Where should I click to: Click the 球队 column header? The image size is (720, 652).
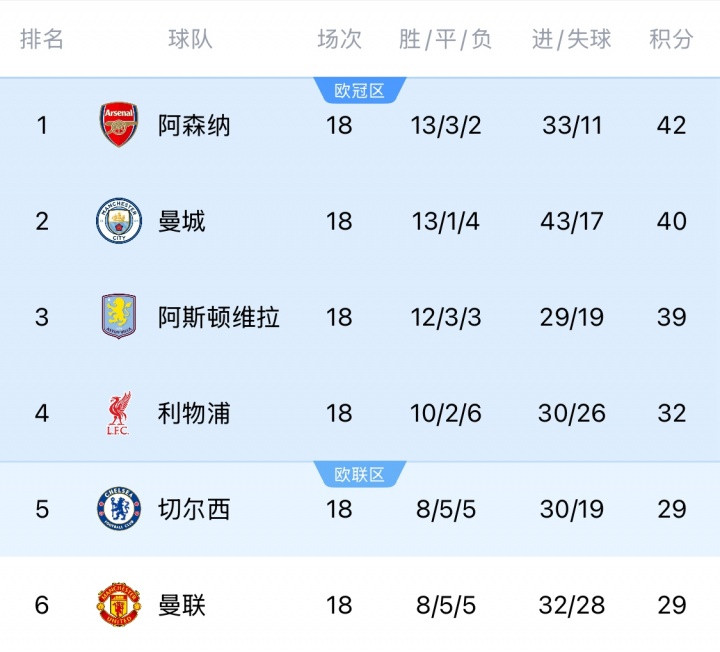click(190, 39)
